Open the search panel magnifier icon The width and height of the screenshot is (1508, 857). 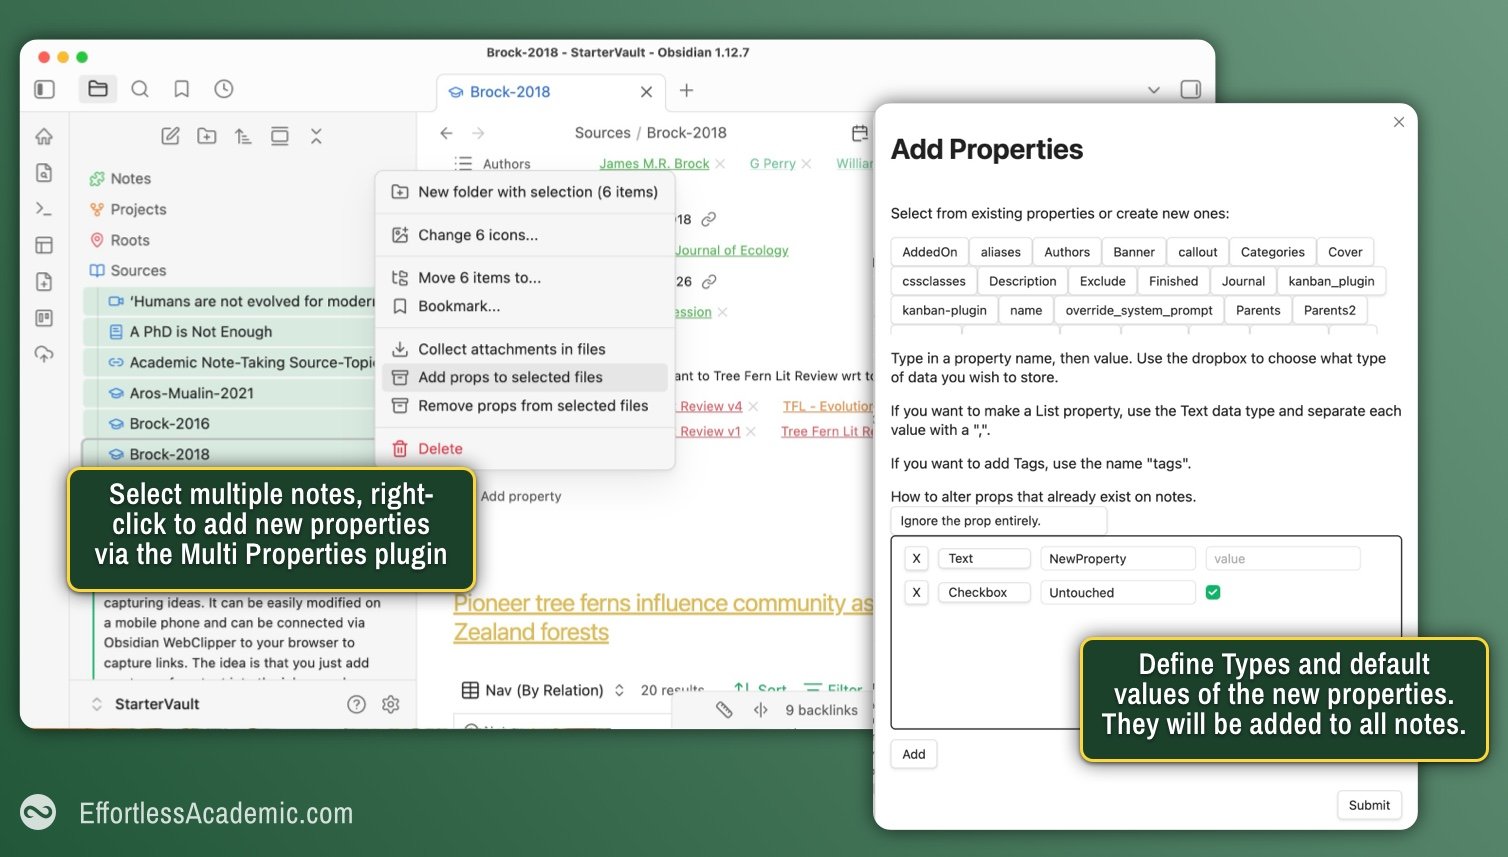coord(140,89)
